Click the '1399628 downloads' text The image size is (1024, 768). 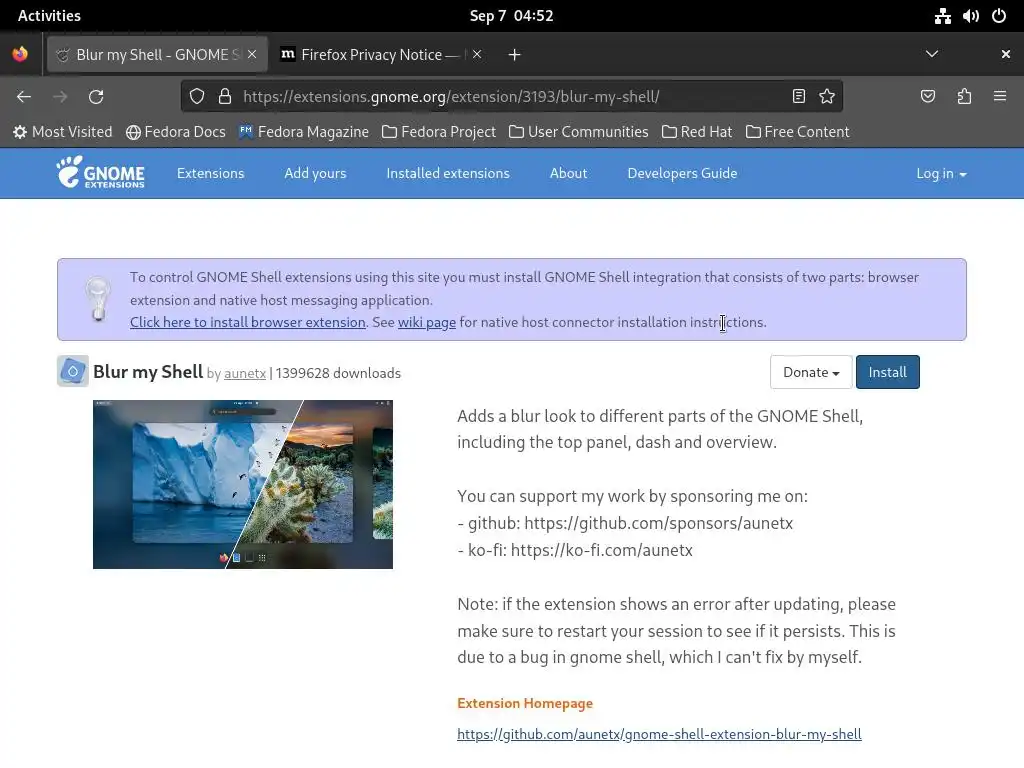point(338,373)
